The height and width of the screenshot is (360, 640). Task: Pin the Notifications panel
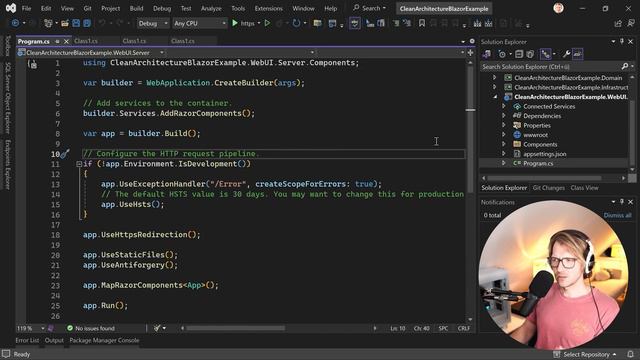point(622,202)
